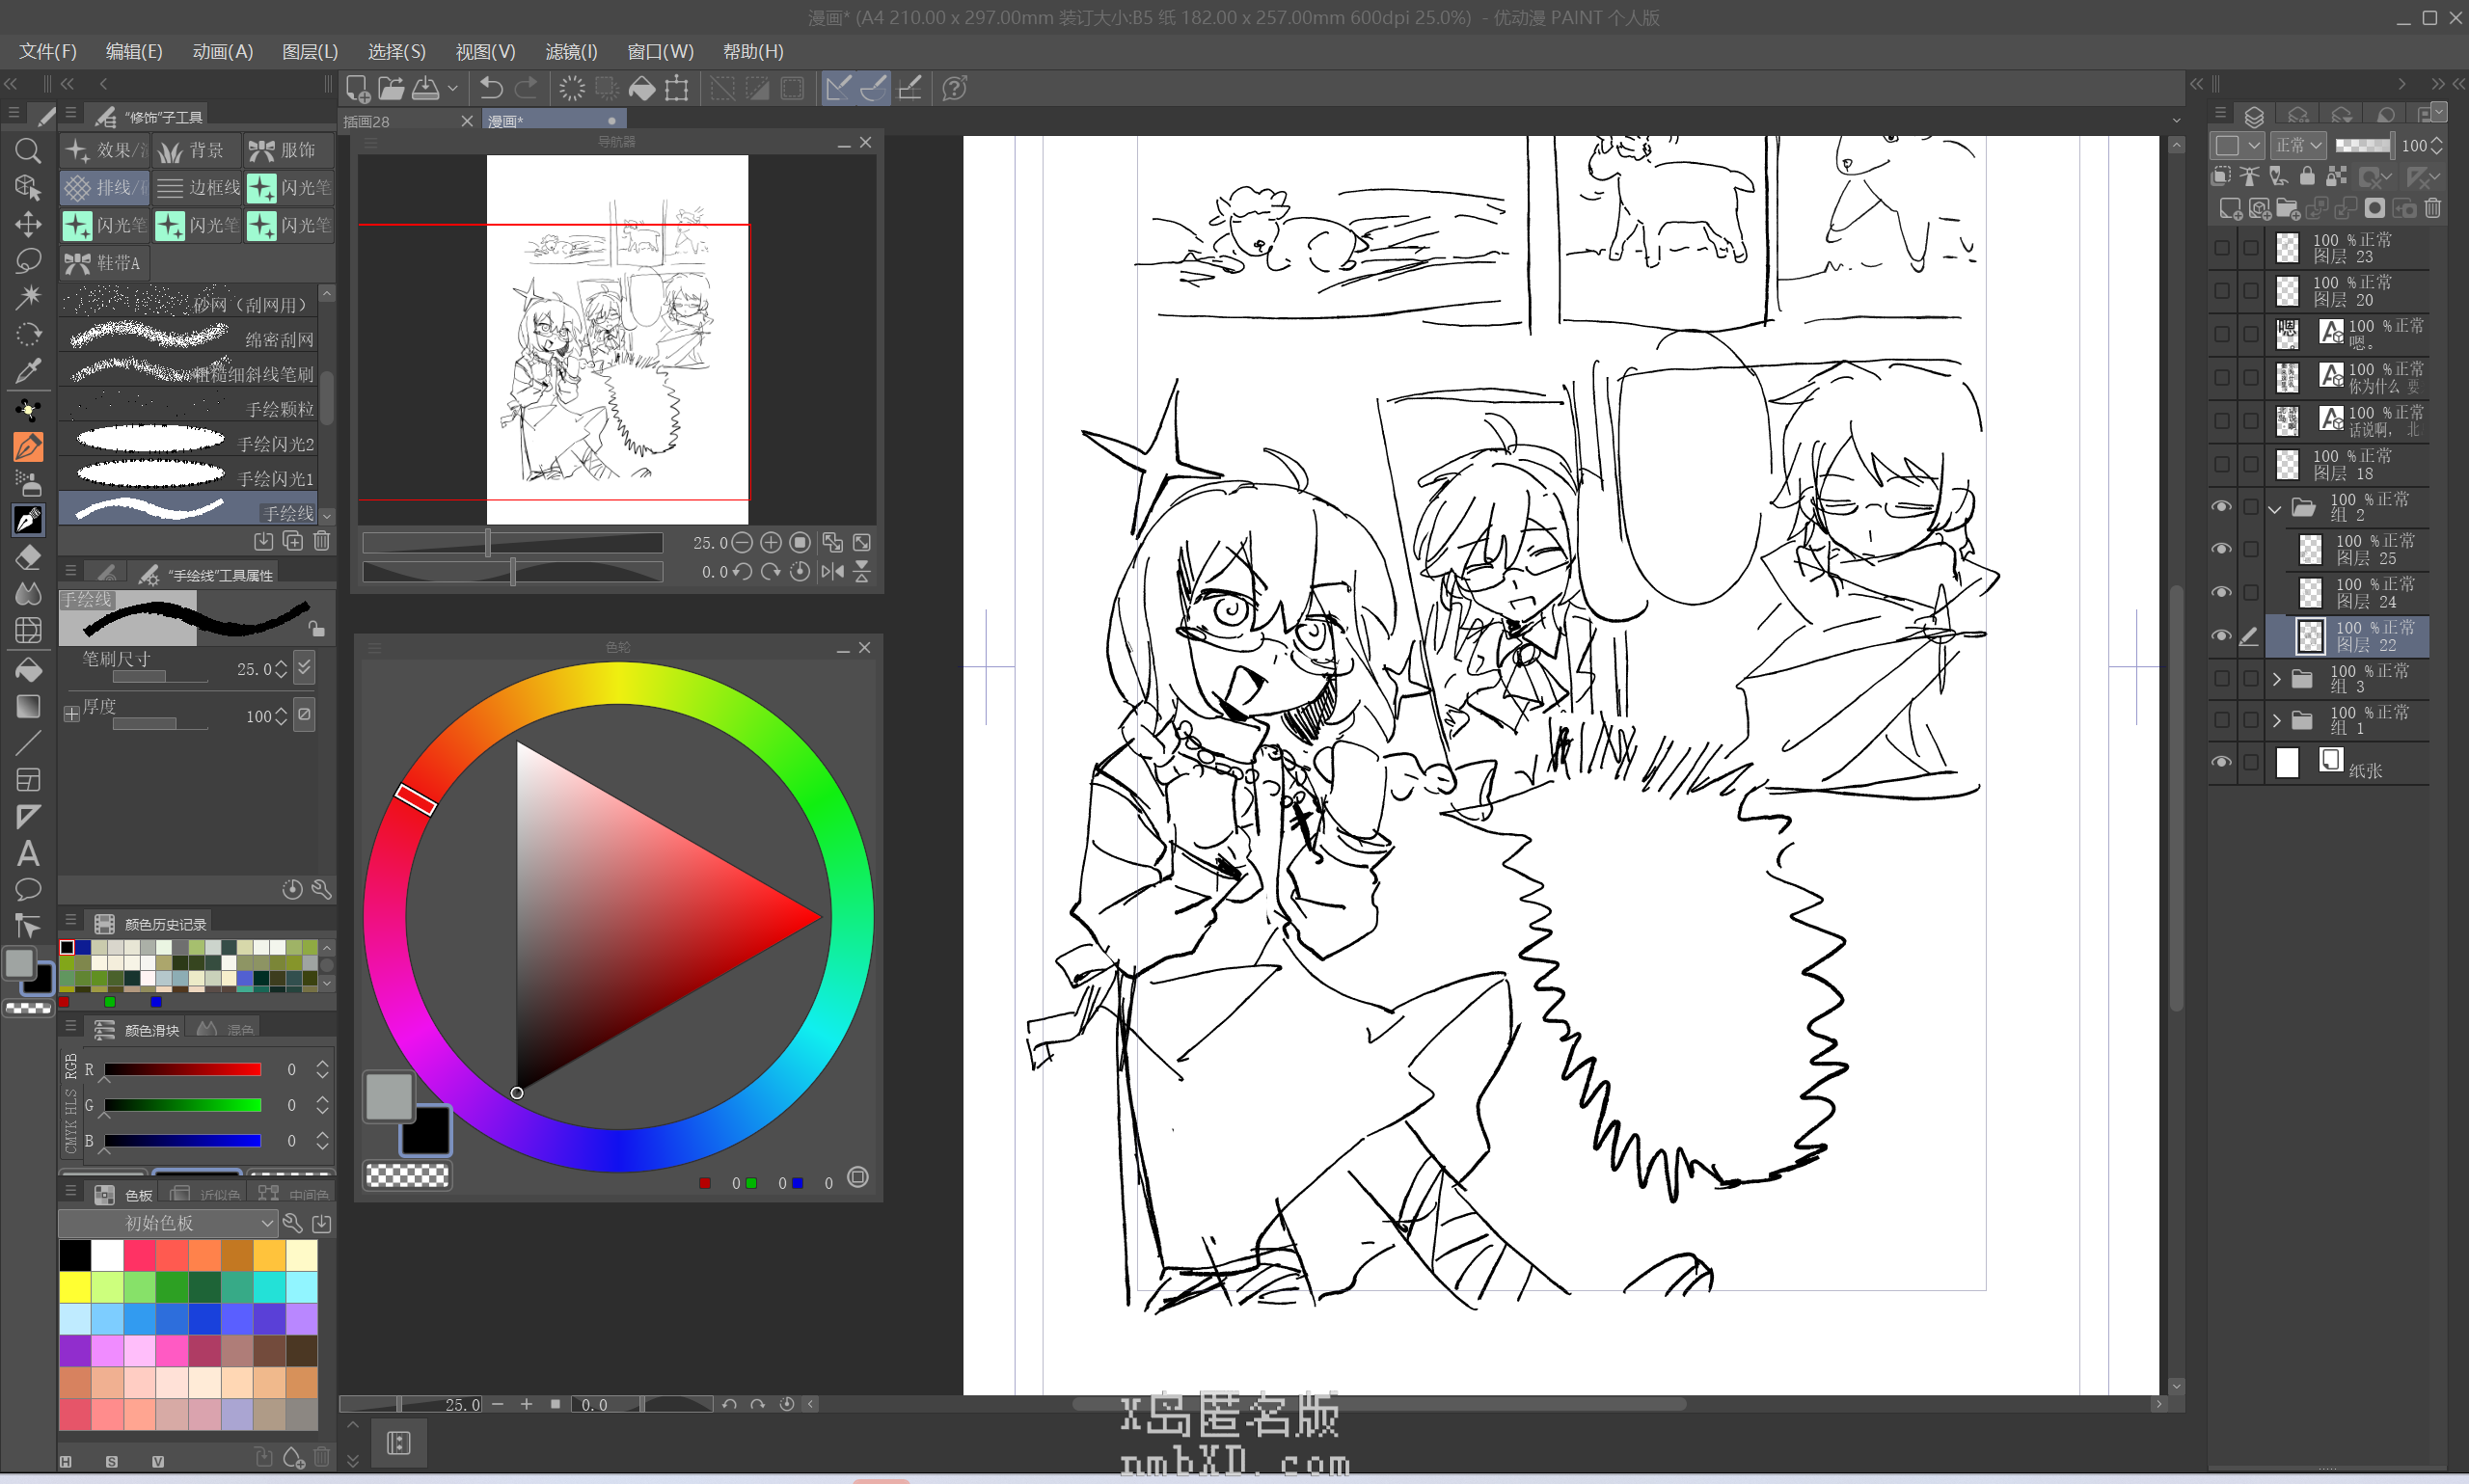
Task: Open the 滤镜(I) menu
Action: click(571, 51)
